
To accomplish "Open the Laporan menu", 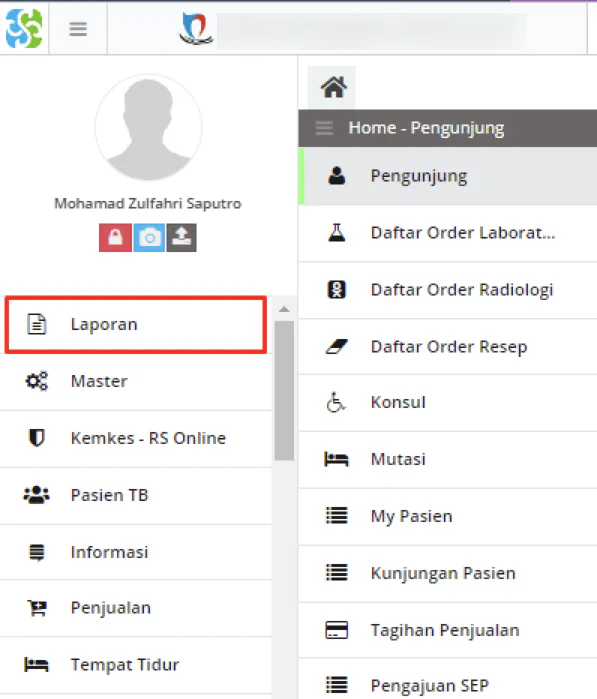I will (136, 325).
